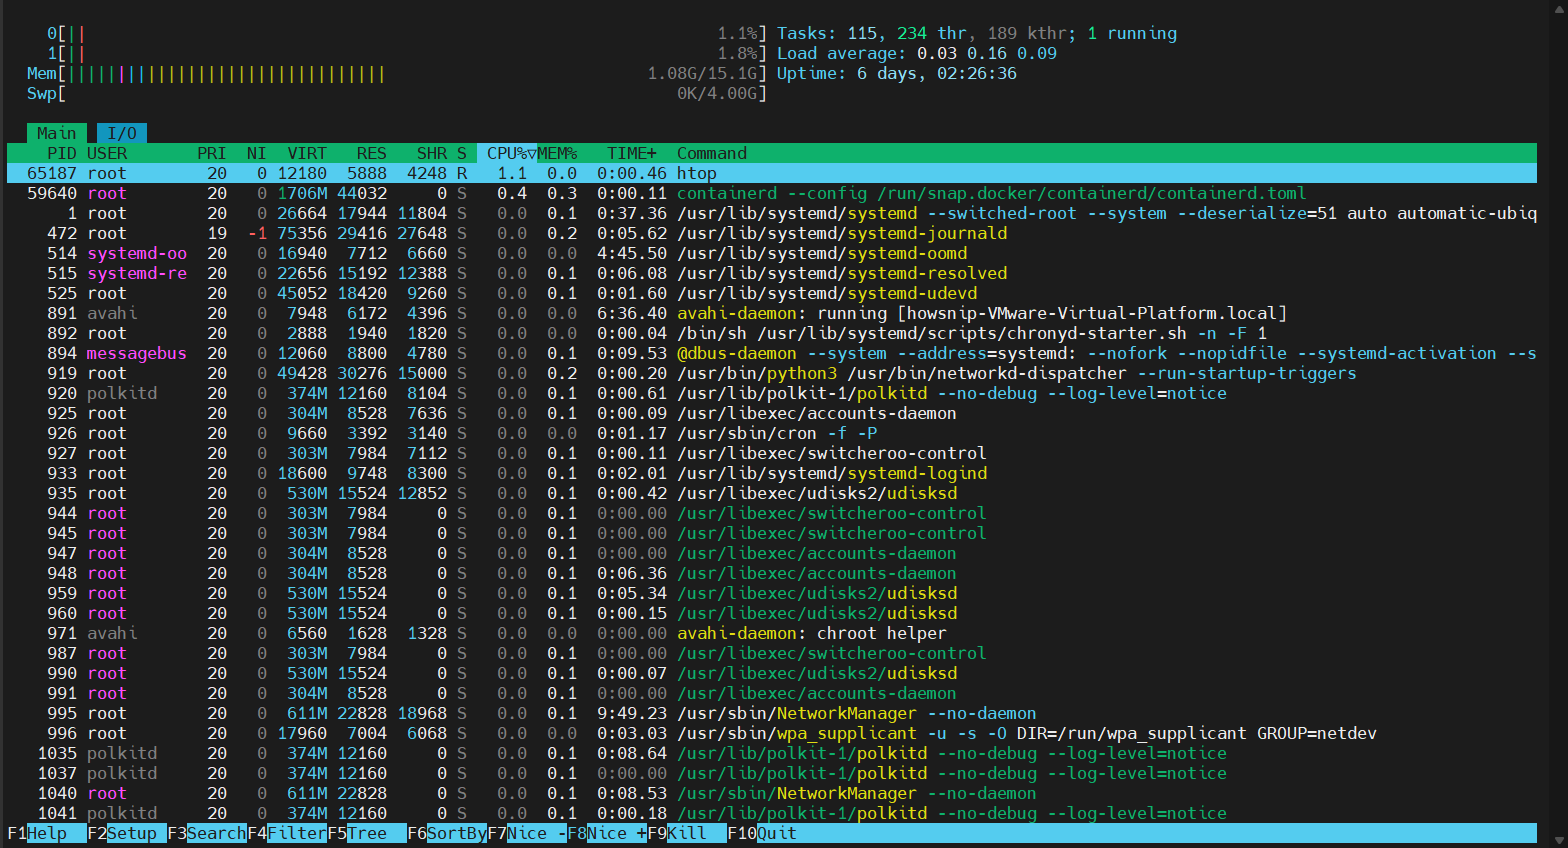Image resolution: width=1568 pixels, height=848 pixels.
Task: Select PID 1 systemd process row
Action: (x=772, y=213)
